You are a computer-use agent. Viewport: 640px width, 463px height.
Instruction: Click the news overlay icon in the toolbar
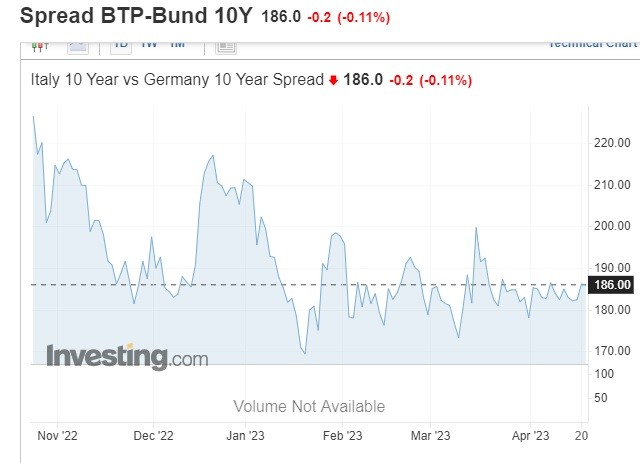point(226,45)
